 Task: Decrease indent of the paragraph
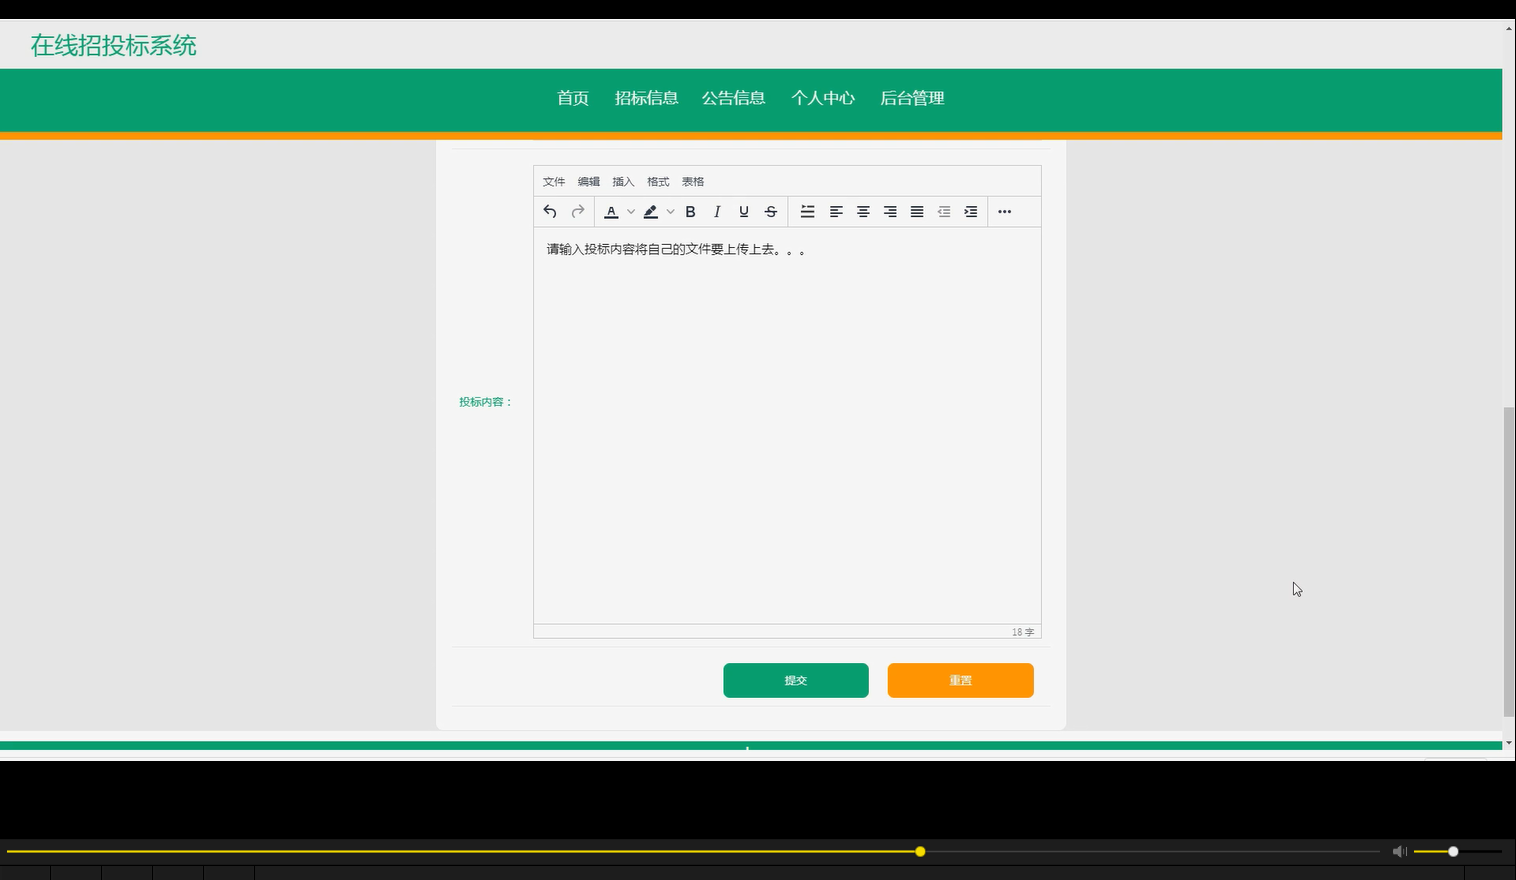point(944,212)
